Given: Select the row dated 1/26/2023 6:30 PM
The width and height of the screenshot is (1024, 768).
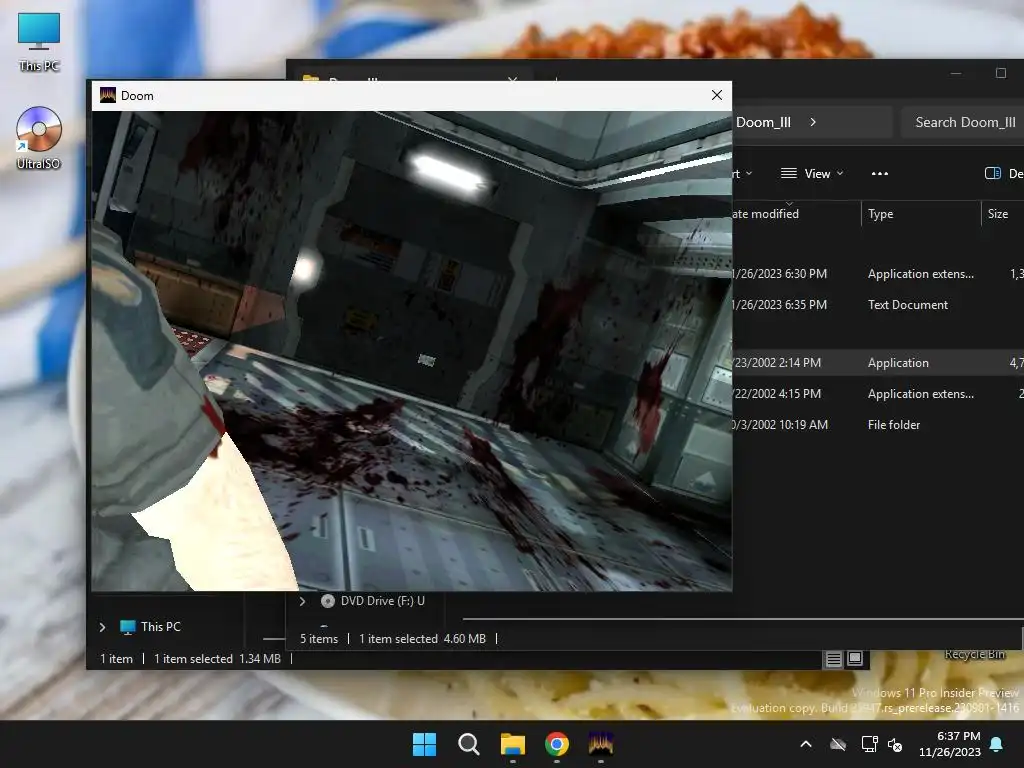Looking at the screenshot, I should click(x=878, y=274).
